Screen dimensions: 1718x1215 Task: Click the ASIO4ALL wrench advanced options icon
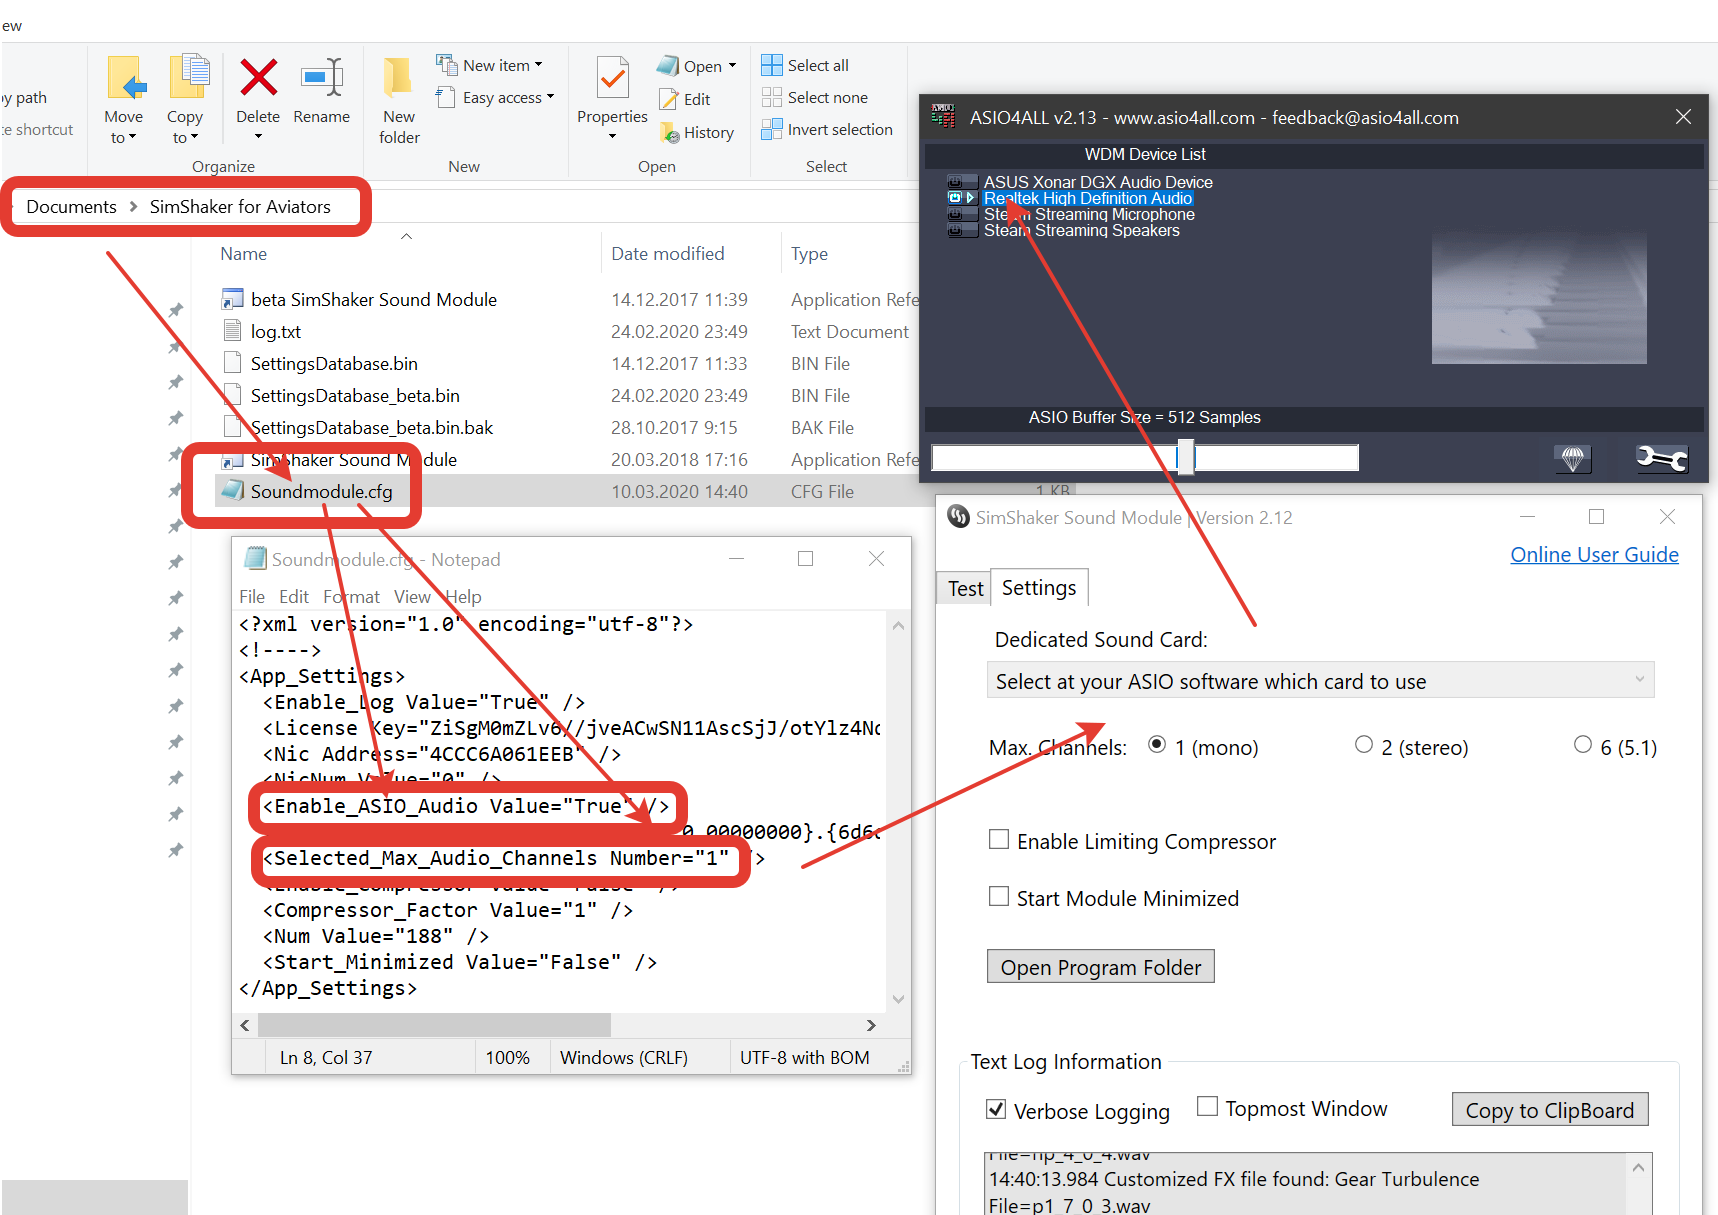click(x=1661, y=458)
